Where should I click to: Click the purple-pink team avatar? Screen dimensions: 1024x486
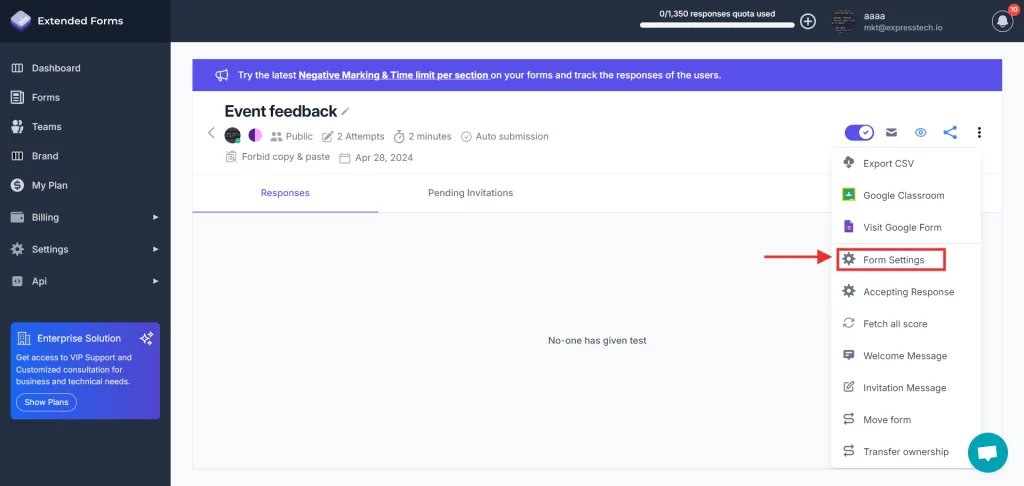255,135
